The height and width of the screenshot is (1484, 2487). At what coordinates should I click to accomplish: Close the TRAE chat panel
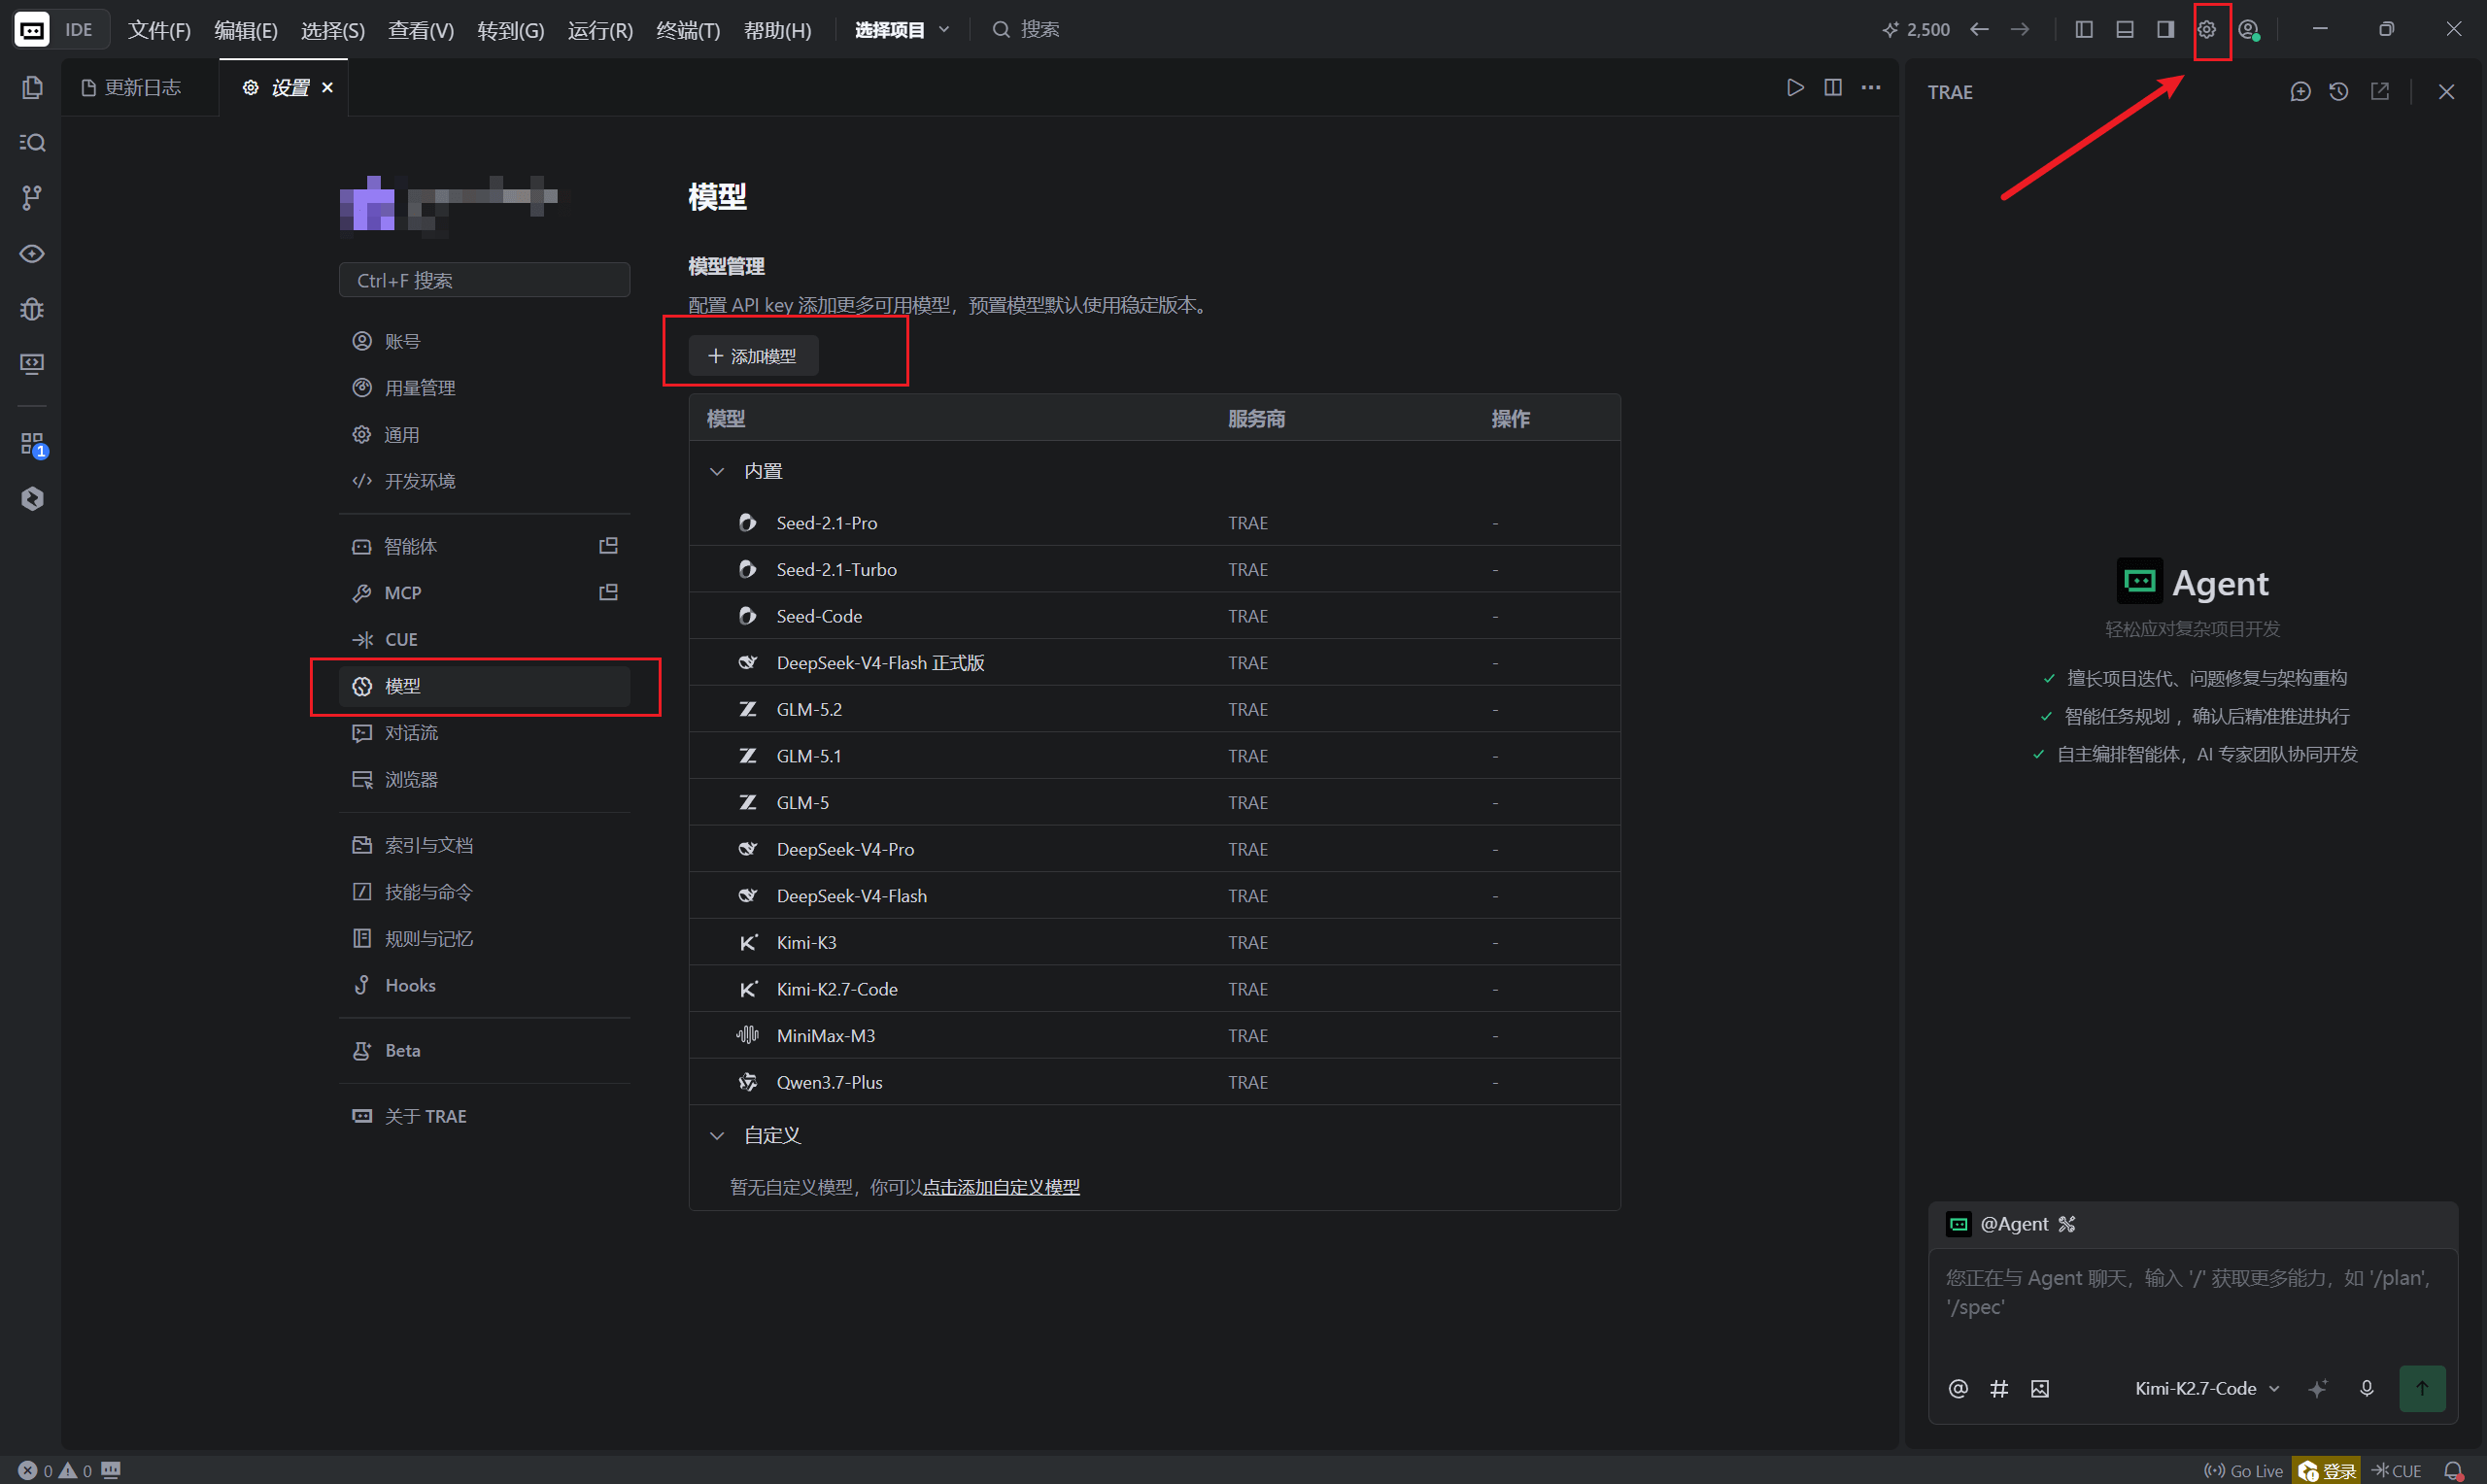tap(2447, 92)
